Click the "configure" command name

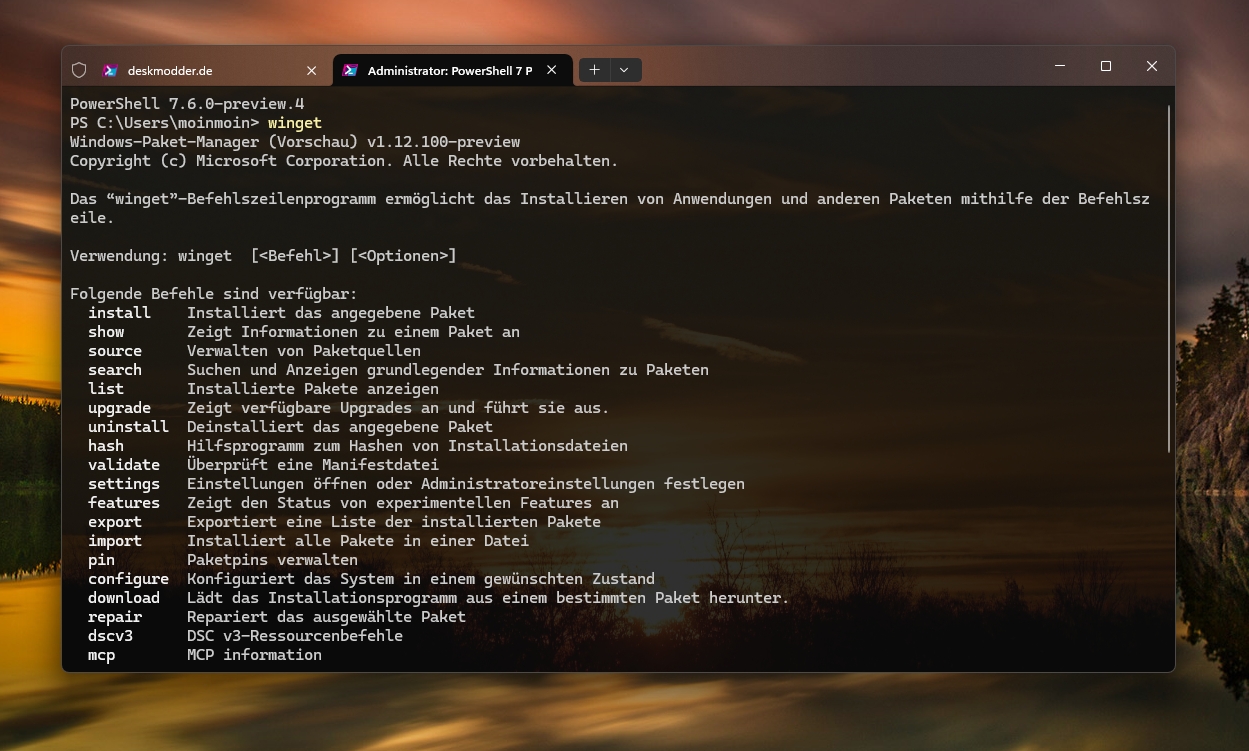click(x=128, y=579)
